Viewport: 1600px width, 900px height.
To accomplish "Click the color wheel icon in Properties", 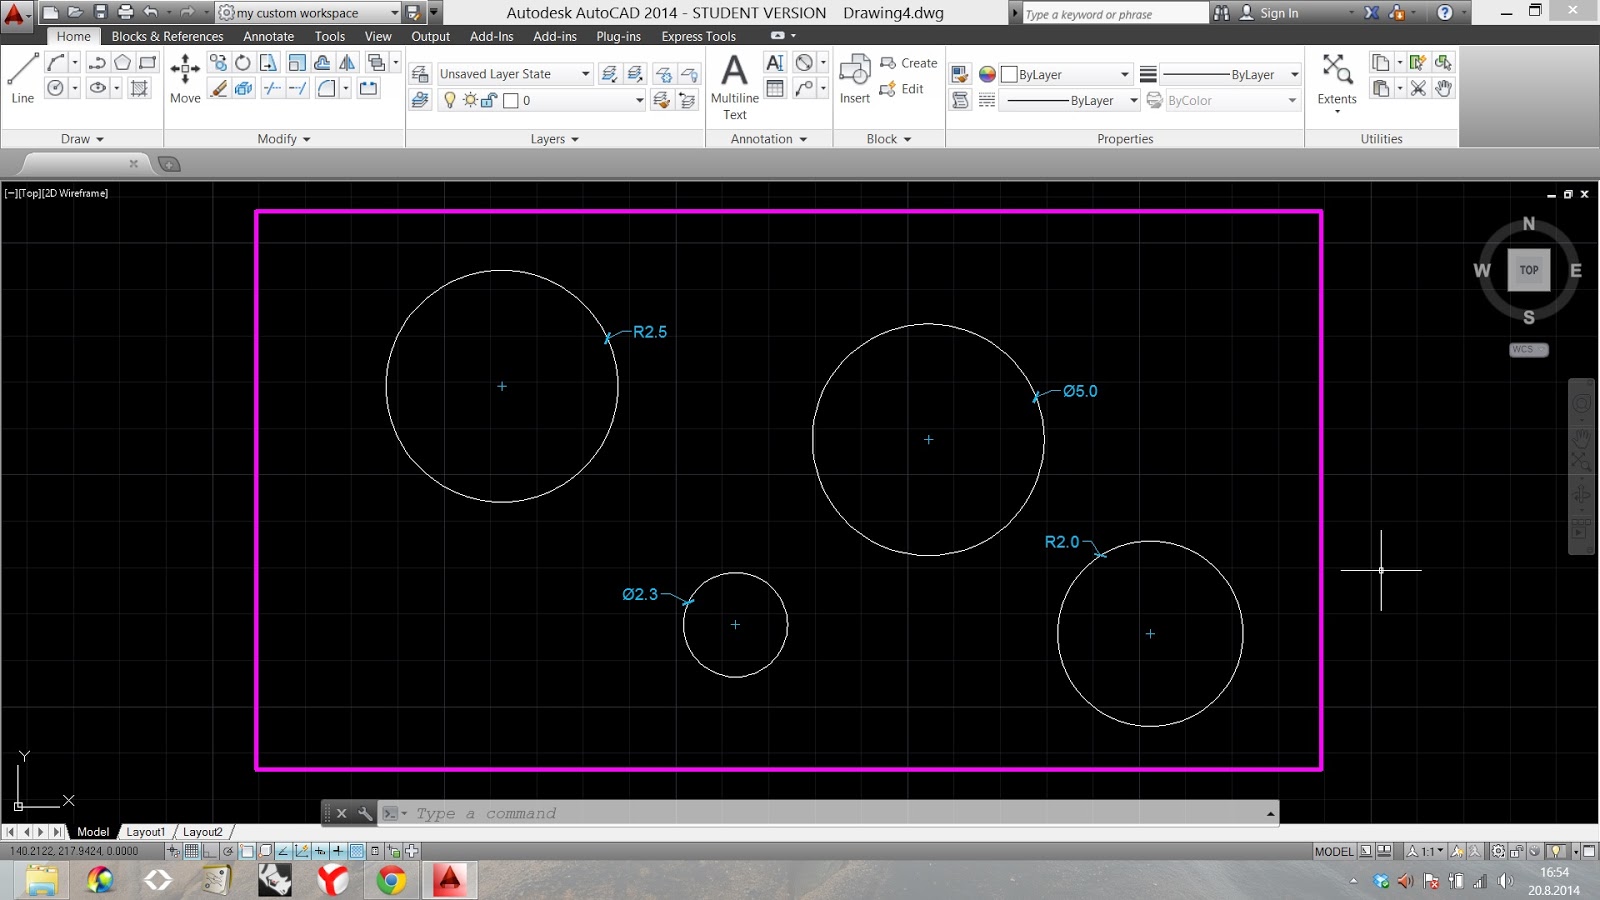I will (987, 74).
